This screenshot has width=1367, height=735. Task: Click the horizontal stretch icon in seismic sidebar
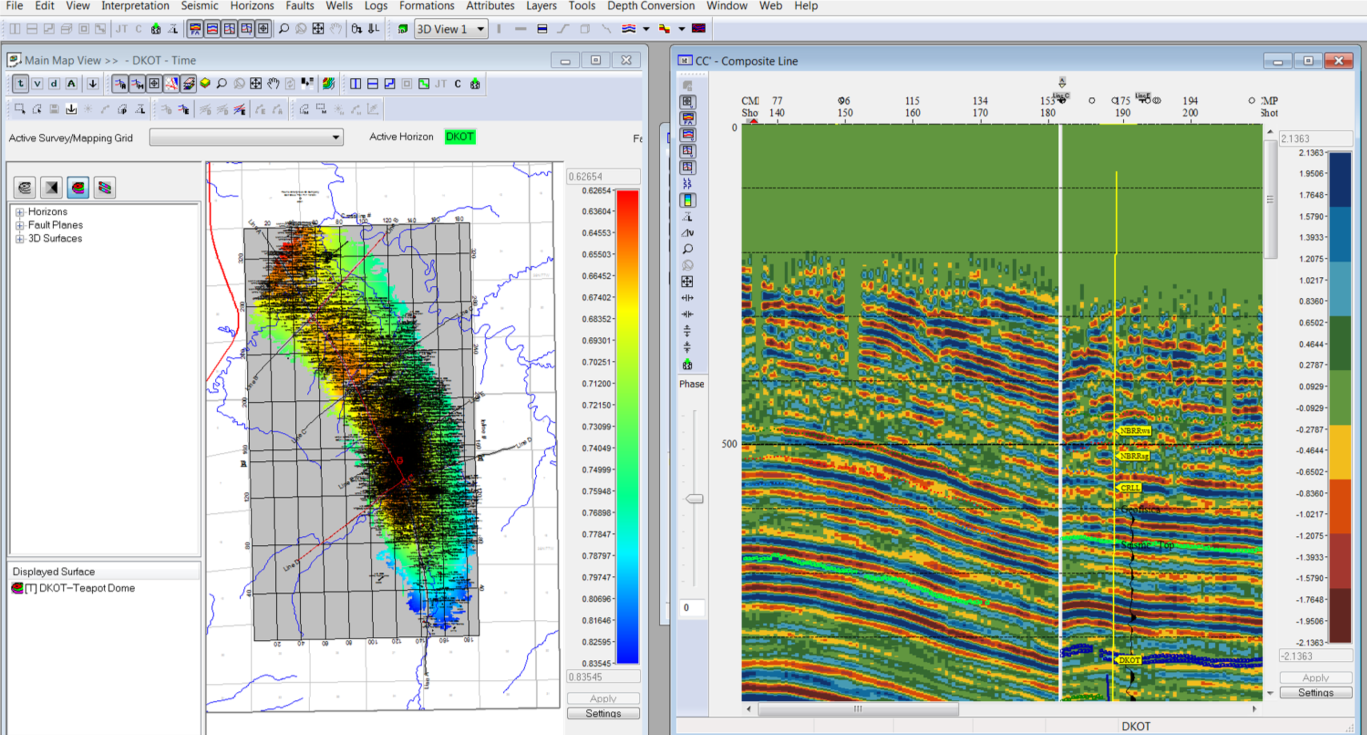point(688,298)
